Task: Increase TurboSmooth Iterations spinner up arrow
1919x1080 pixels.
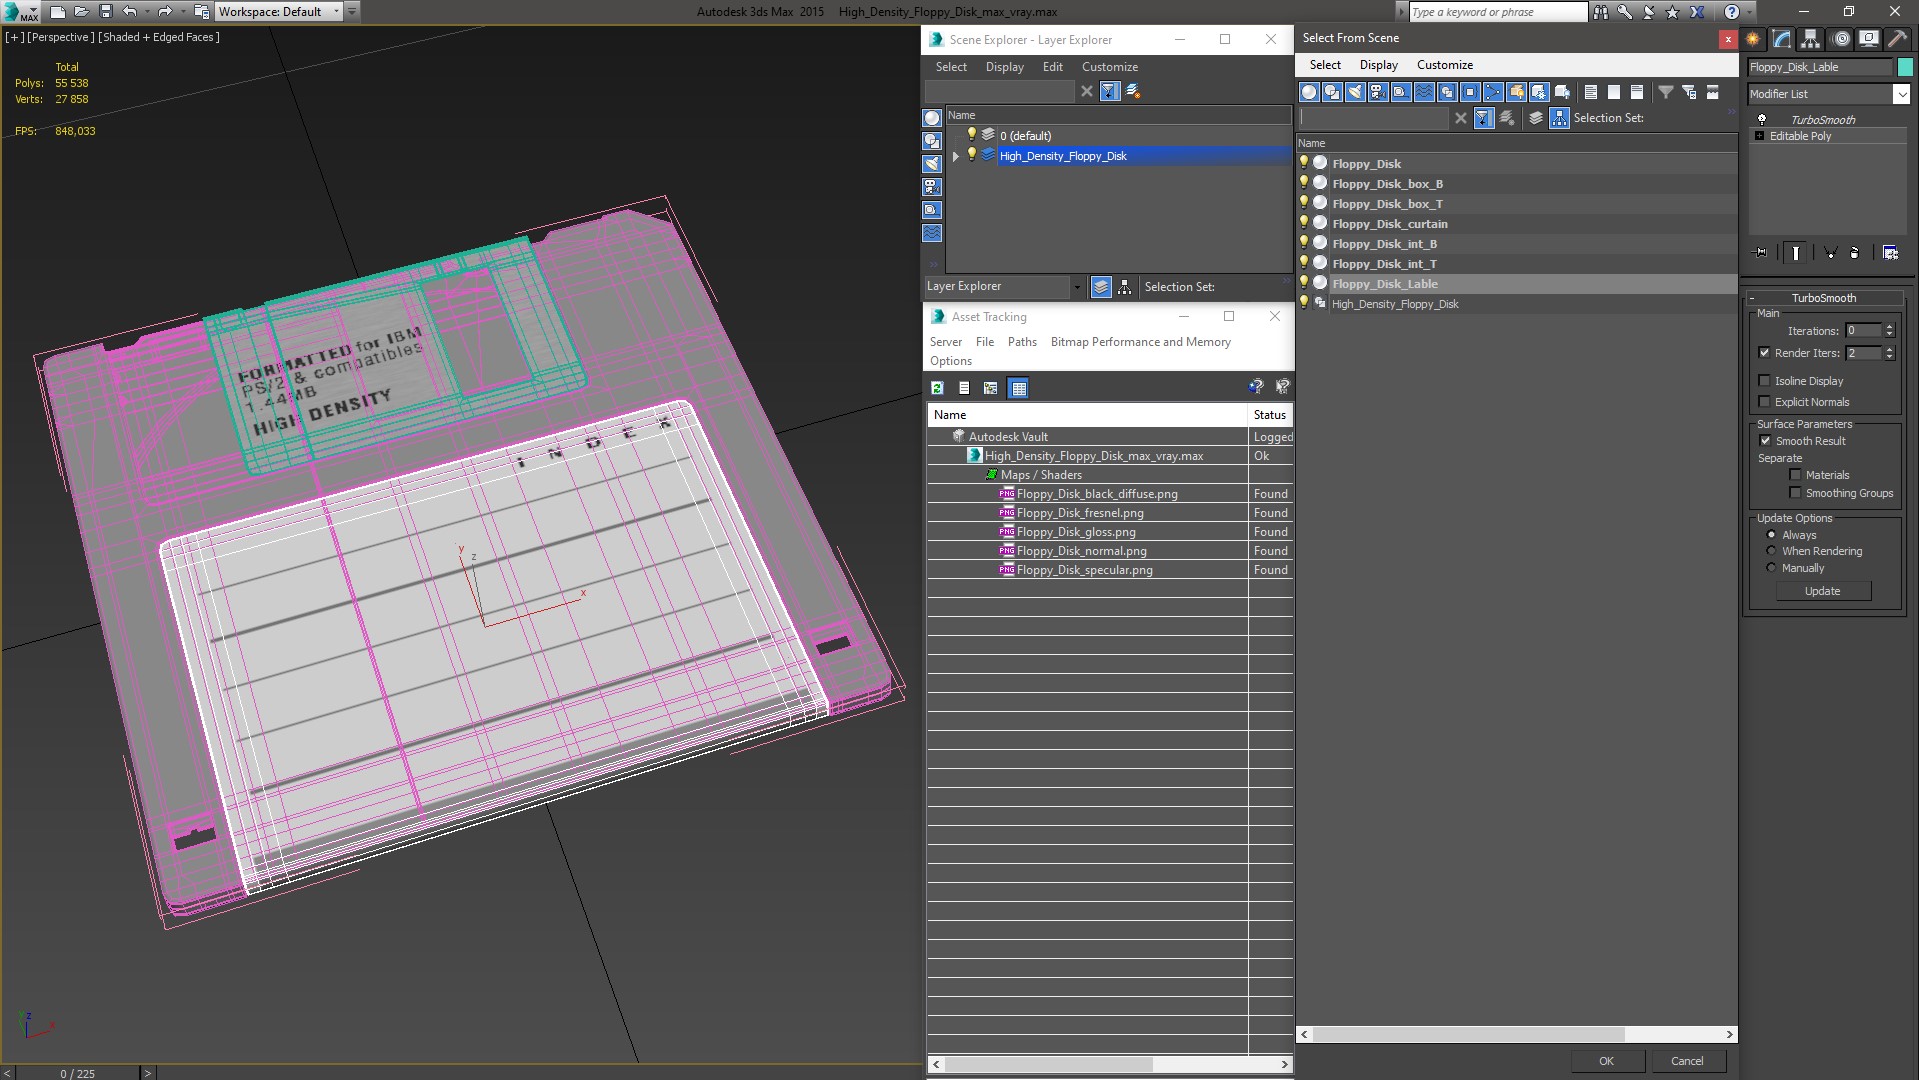Action: click(1889, 327)
